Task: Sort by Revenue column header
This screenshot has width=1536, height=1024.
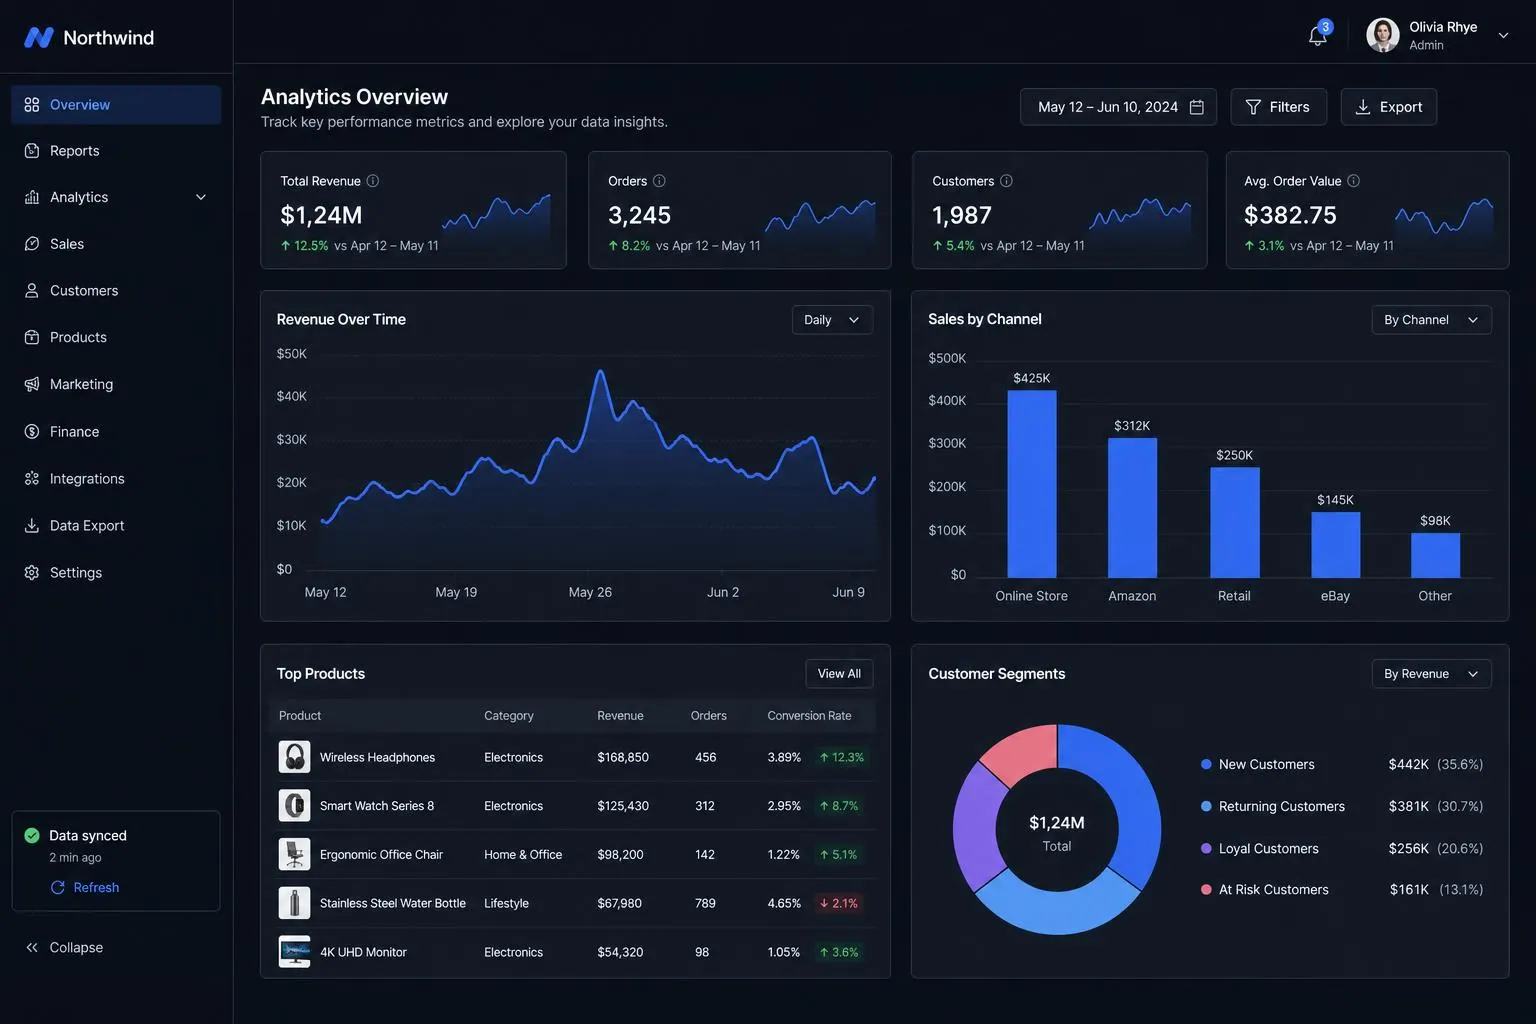Action: pyautogui.click(x=620, y=716)
